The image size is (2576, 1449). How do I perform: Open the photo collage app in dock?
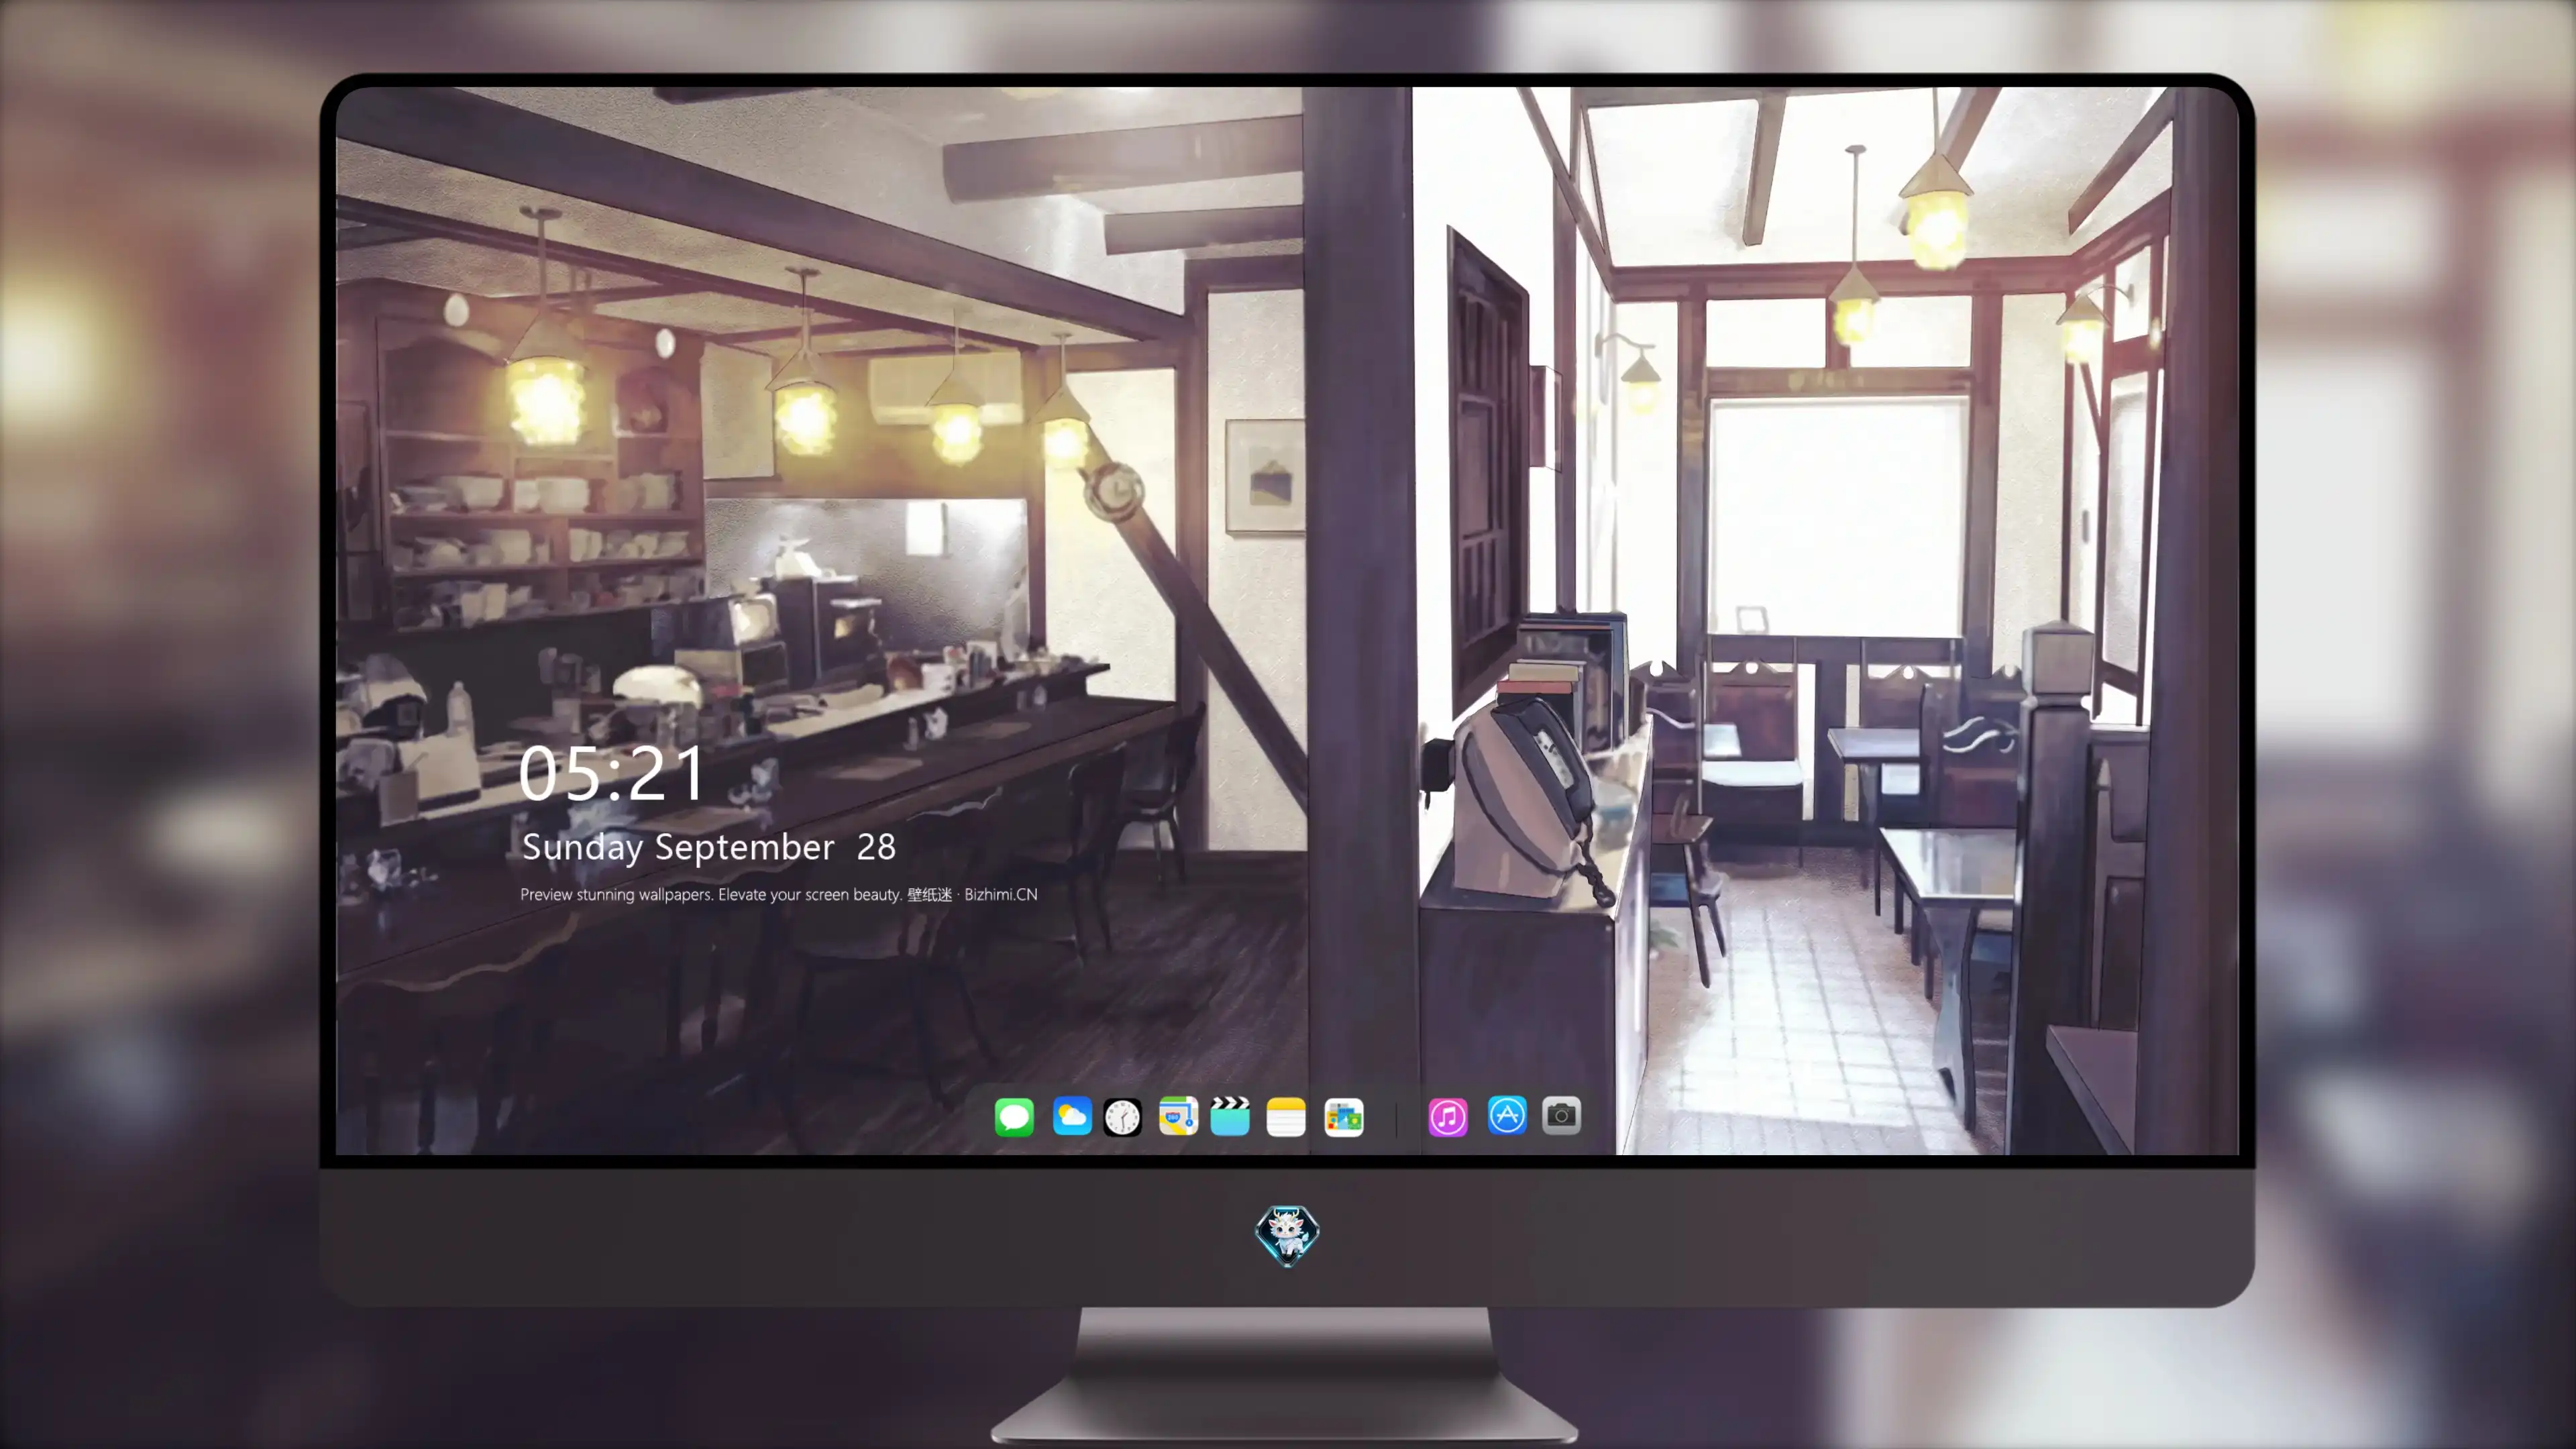pyautogui.click(x=1344, y=1116)
